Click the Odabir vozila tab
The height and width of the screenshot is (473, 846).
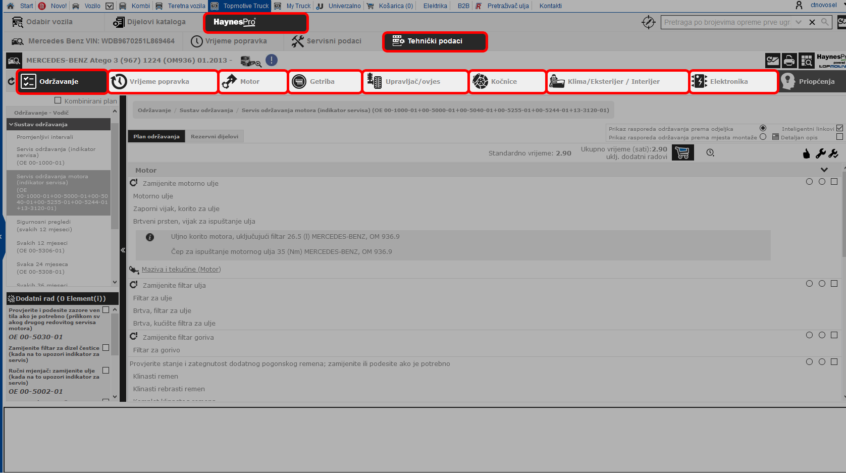pos(43,22)
